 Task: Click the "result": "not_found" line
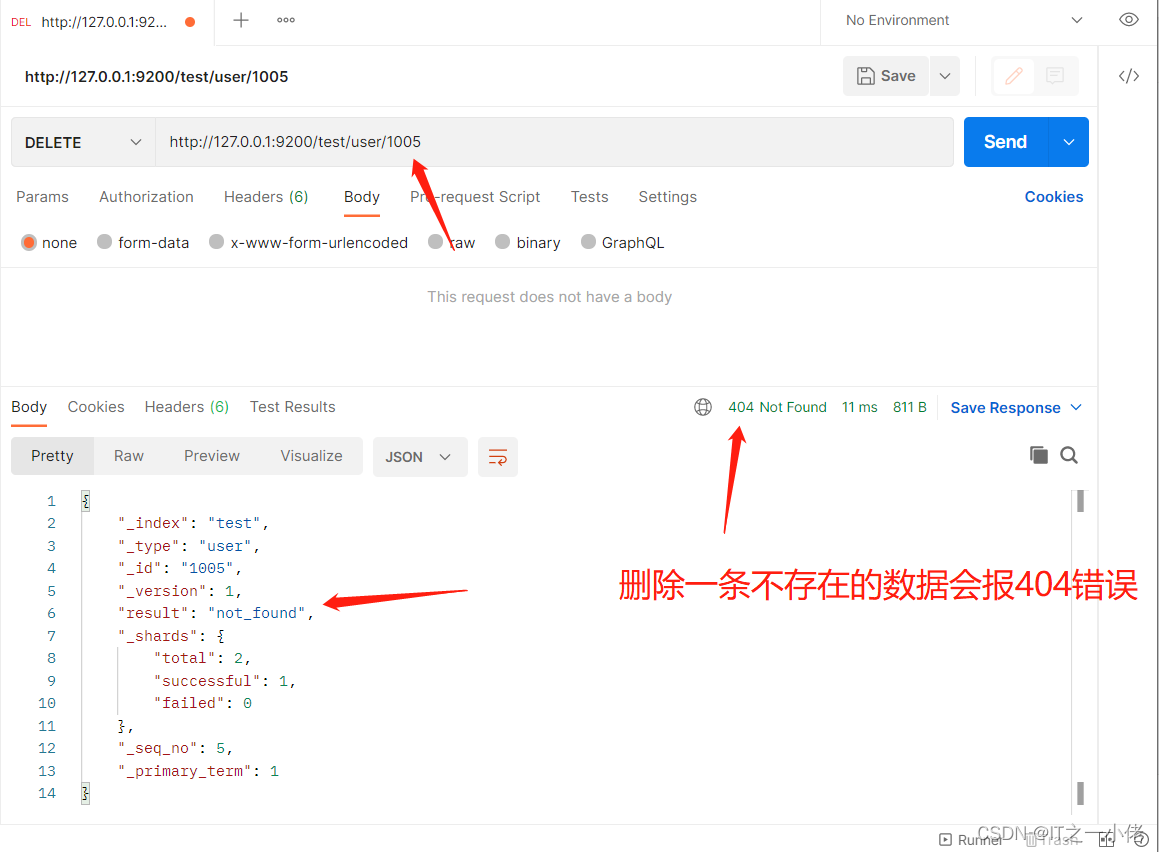pyautogui.click(x=216, y=613)
